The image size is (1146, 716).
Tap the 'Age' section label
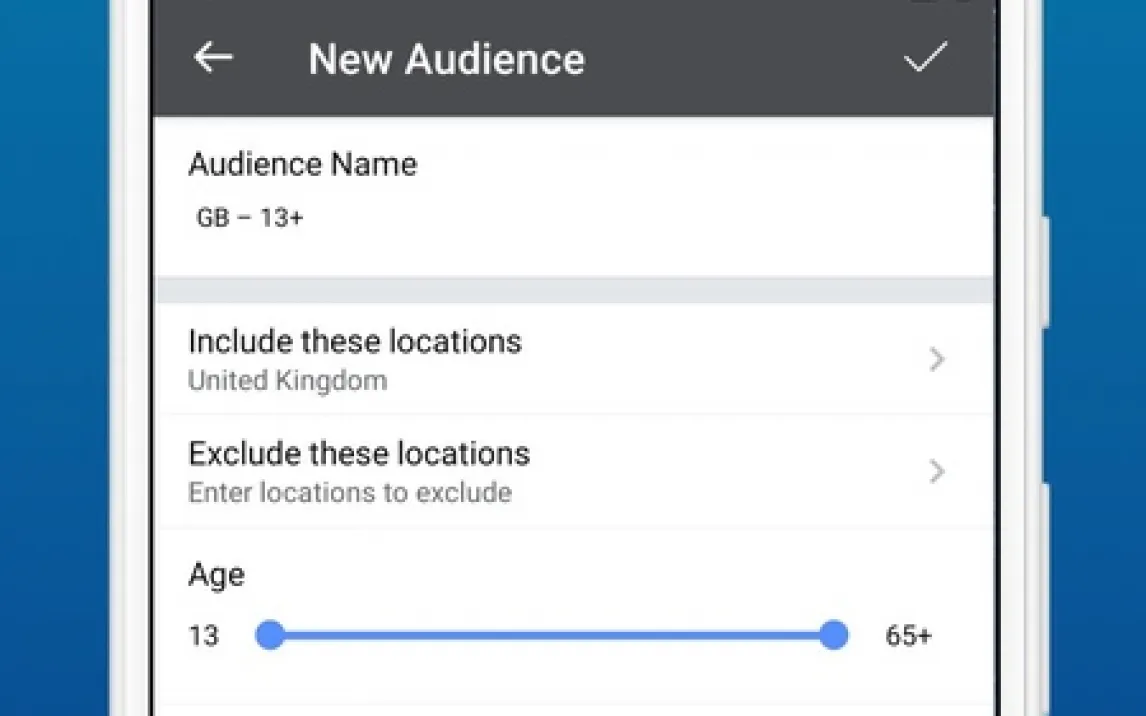click(x=216, y=575)
